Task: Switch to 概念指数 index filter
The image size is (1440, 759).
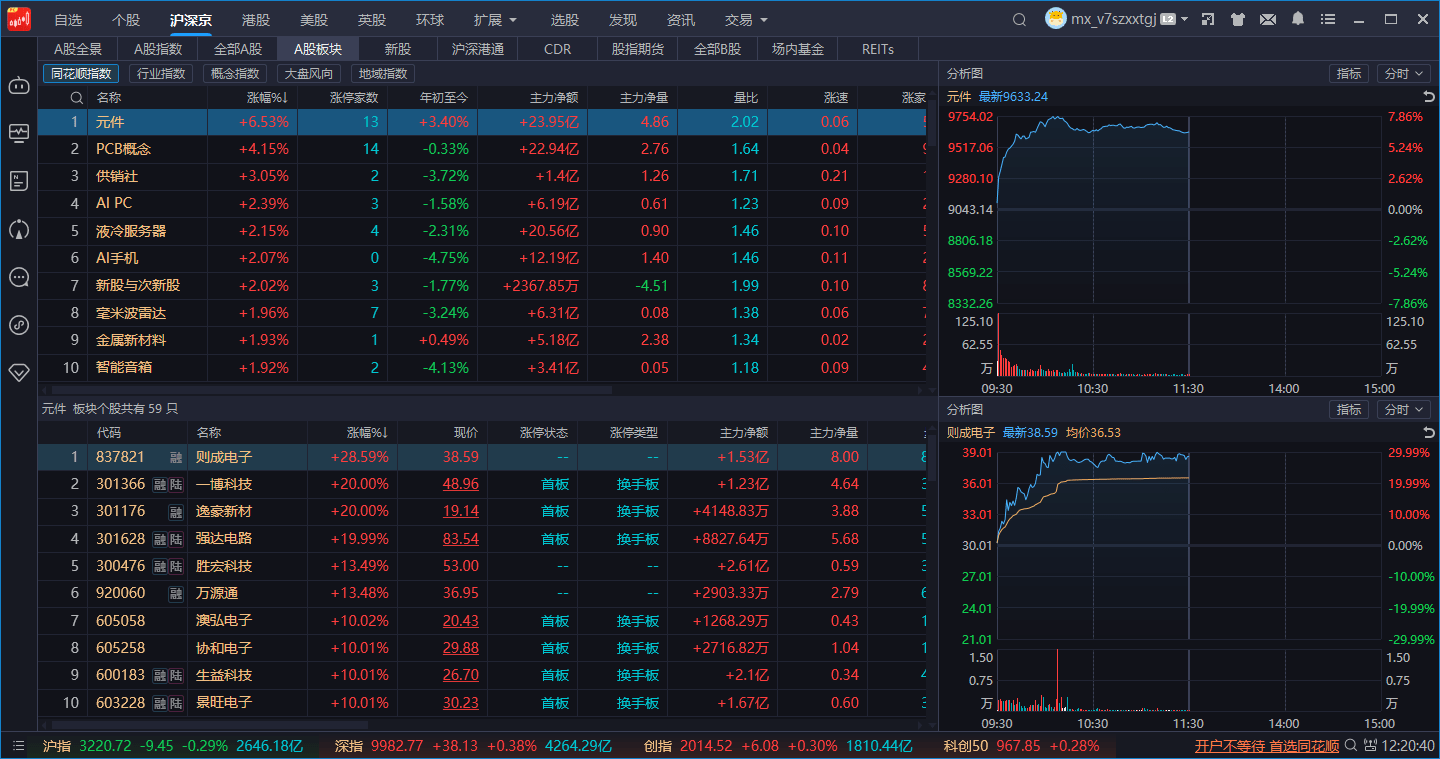Action: pyautogui.click(x=236, y=73)
